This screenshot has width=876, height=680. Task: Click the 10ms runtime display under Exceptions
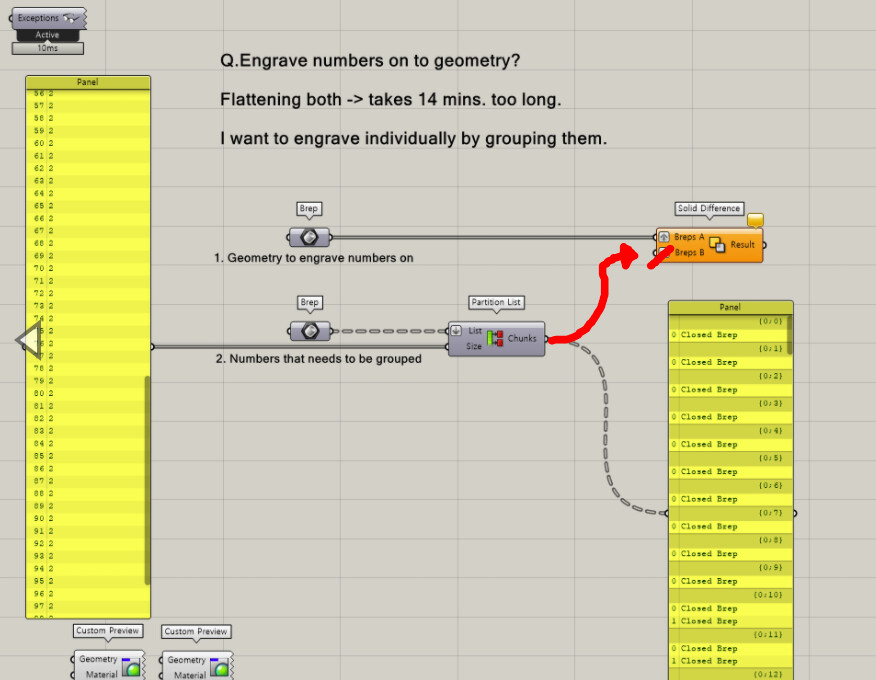click(47, 47)
